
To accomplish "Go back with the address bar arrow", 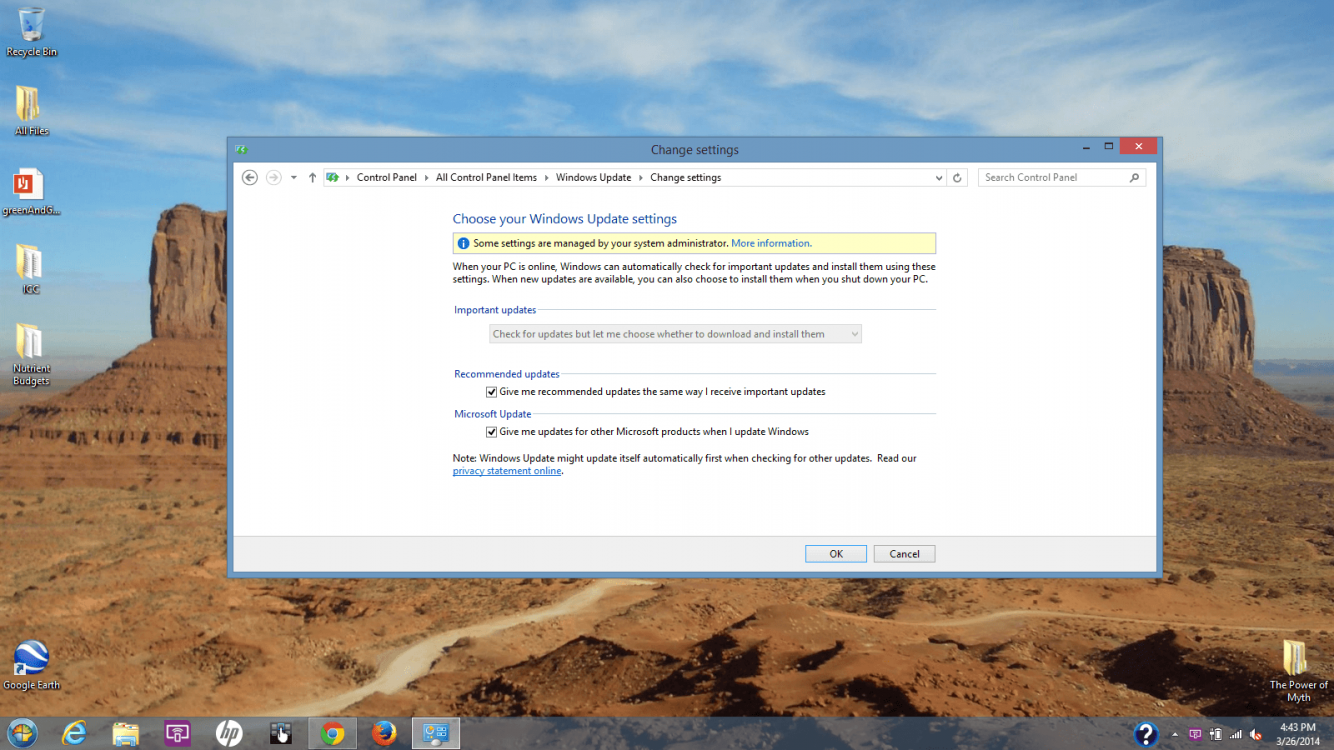I will 250,177.
